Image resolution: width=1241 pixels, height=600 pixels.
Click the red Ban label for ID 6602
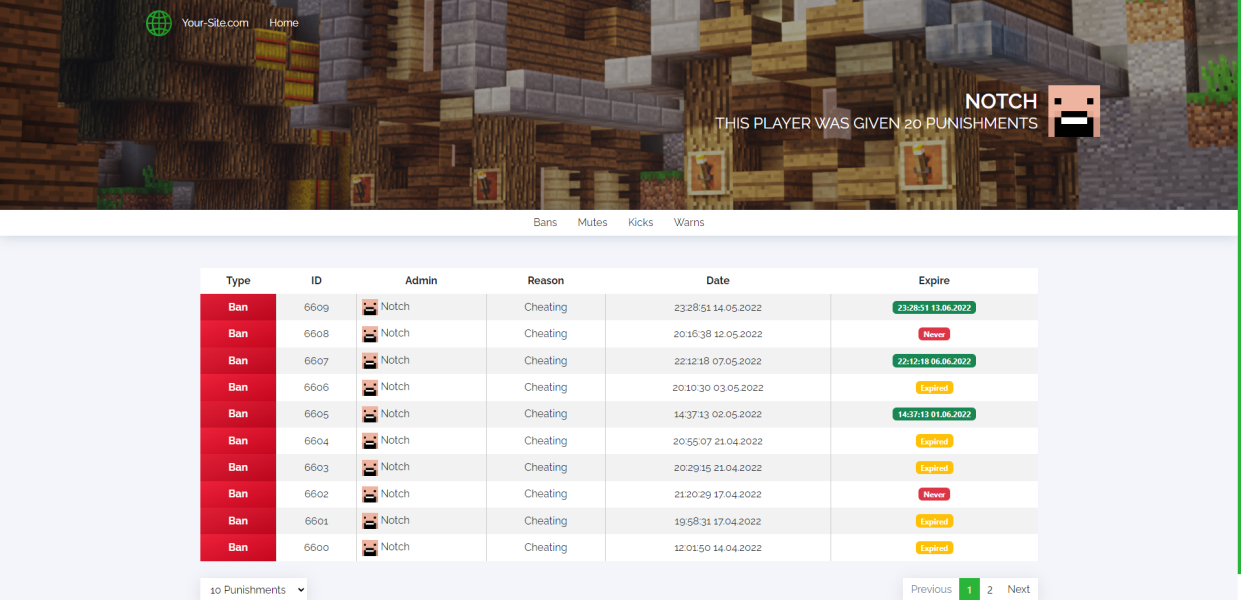point(238,494)
